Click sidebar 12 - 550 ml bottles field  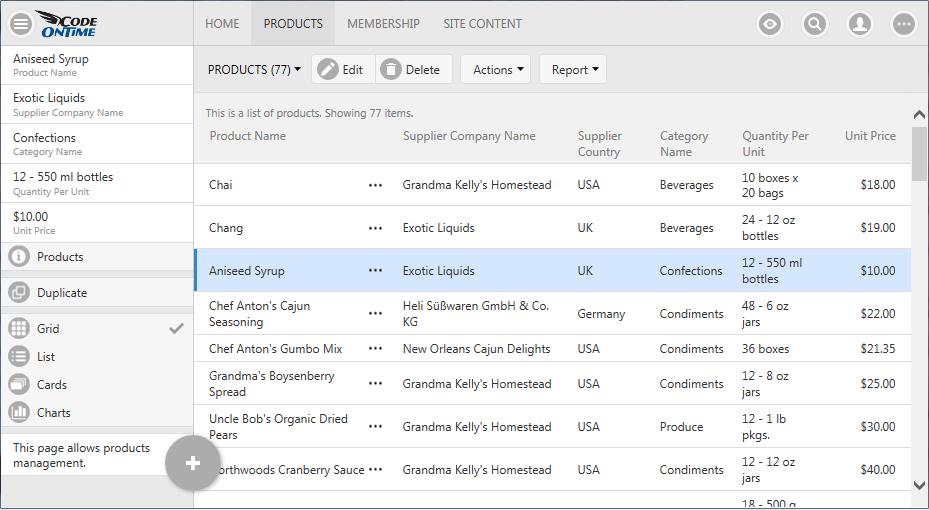point(97,183)
